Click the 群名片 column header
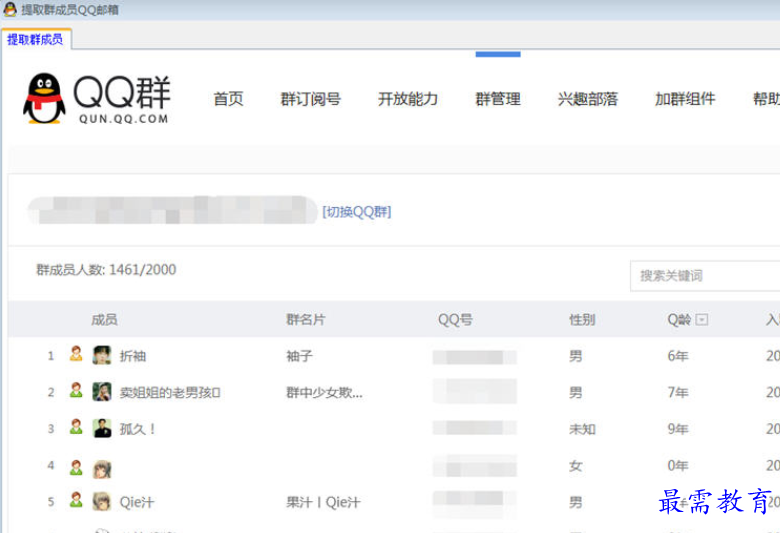 pyautogui.click(x=305, y=320)
